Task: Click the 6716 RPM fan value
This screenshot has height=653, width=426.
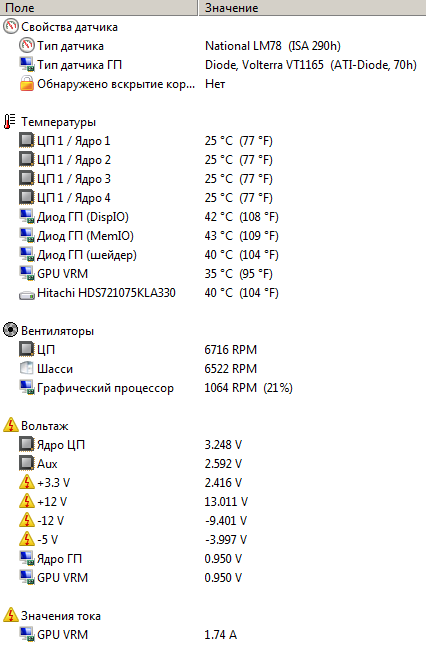Action: [x=231, y=350]
